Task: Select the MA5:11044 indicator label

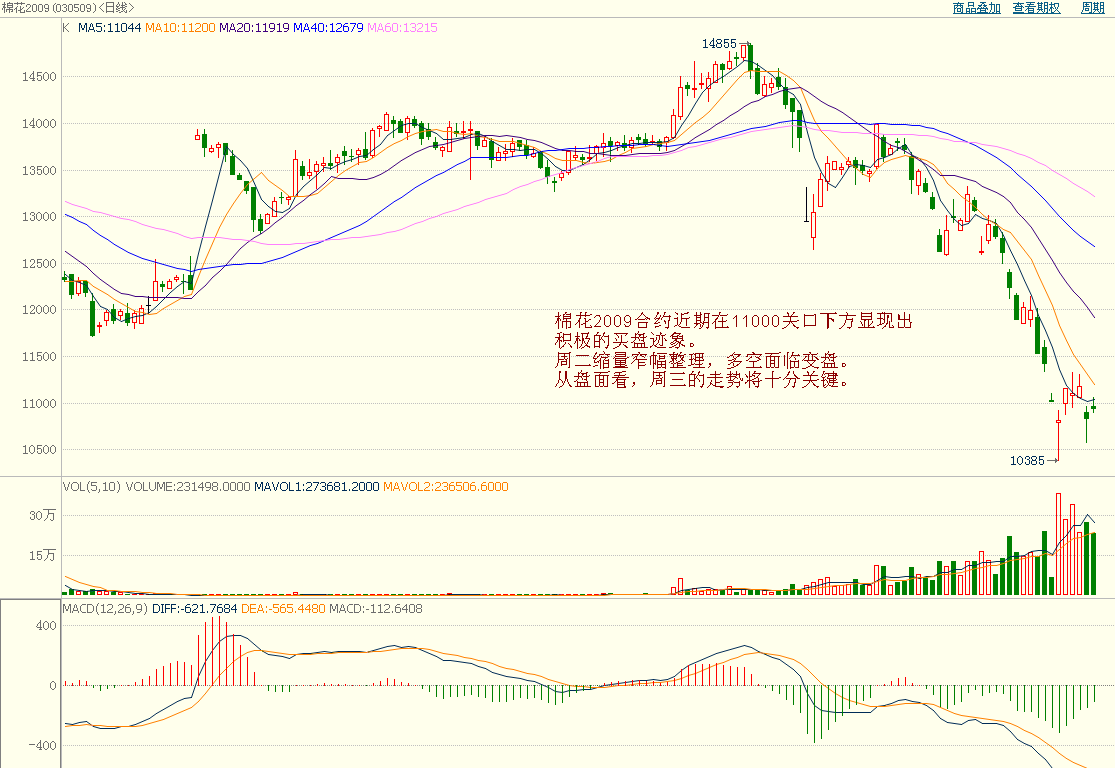Action: 107,28
